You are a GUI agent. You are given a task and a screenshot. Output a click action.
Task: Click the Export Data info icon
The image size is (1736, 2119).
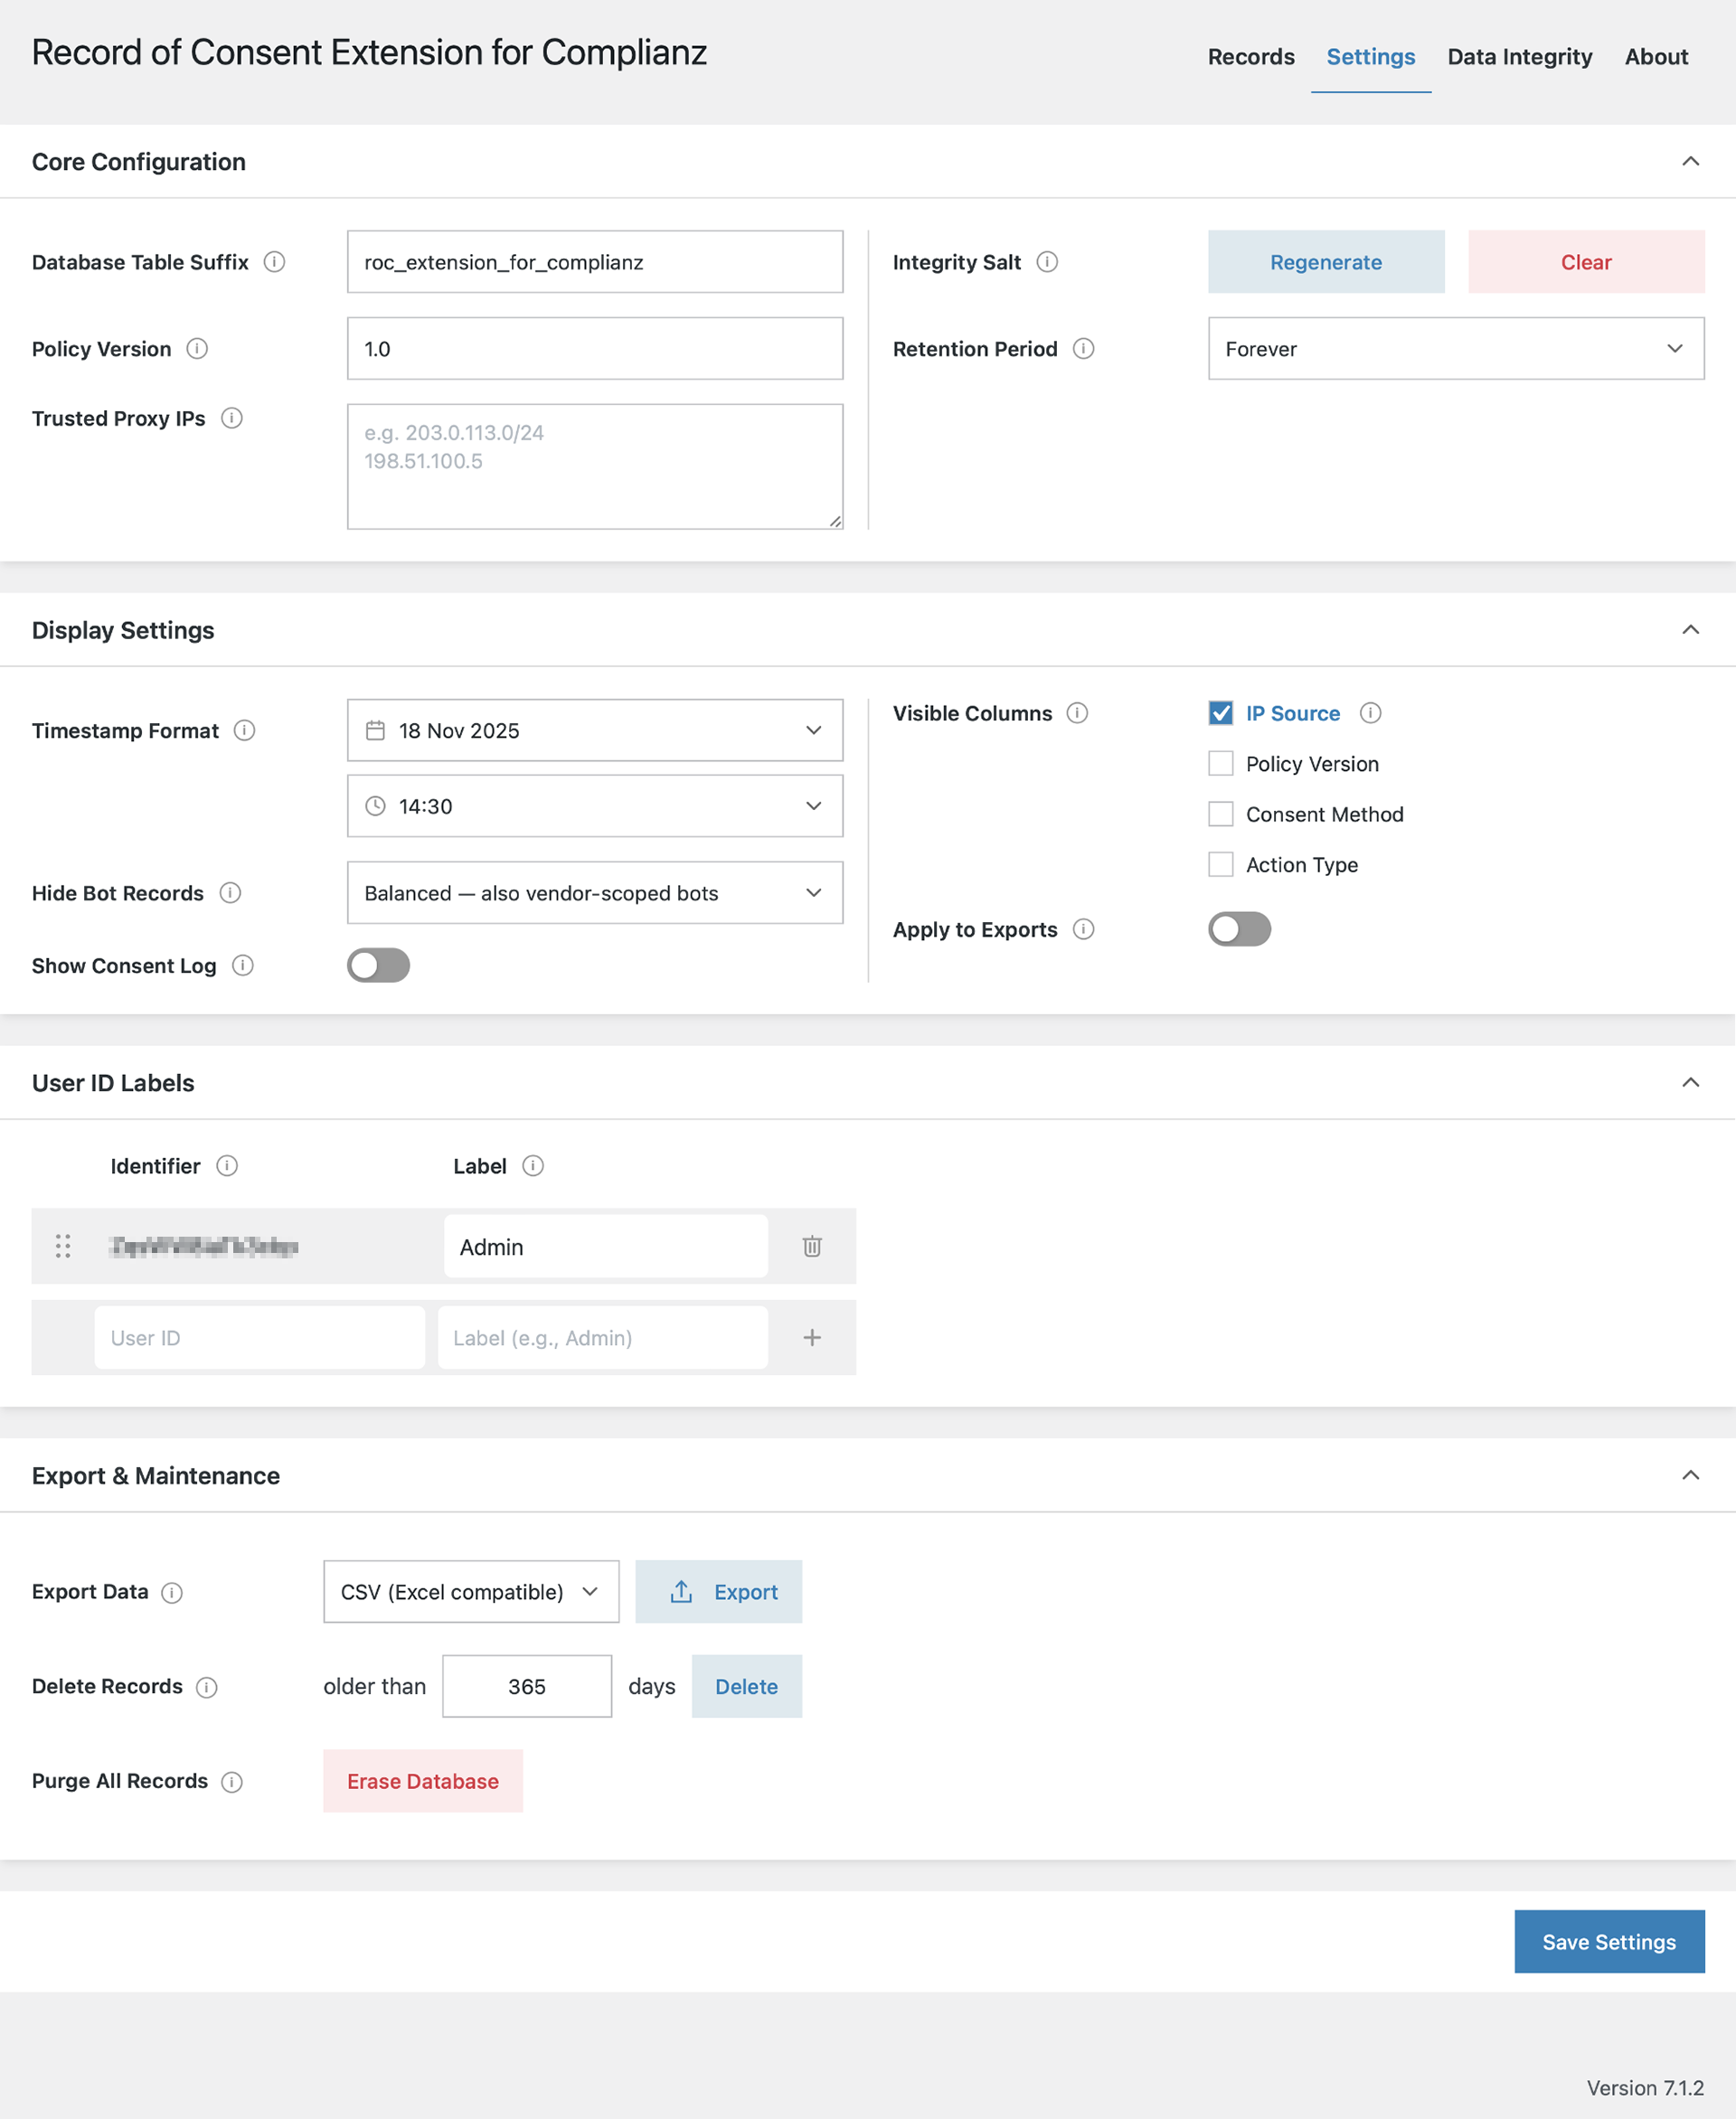[x=172, y=1592]
